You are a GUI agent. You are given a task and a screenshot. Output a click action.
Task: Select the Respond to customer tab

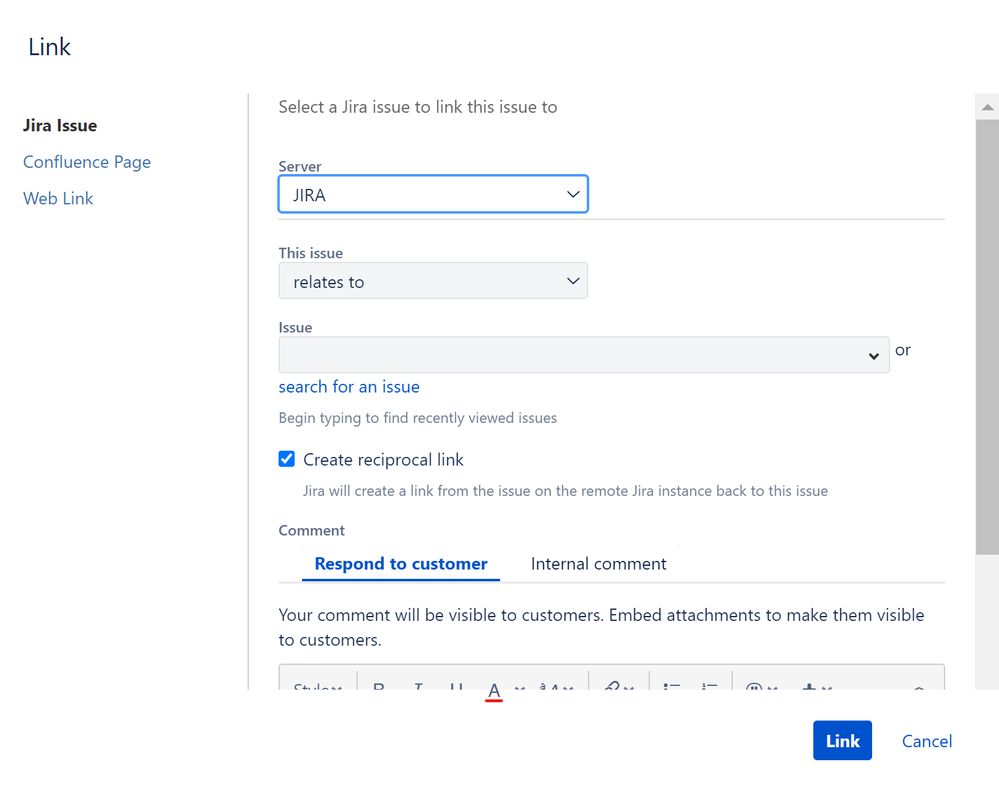pos(401,564)
